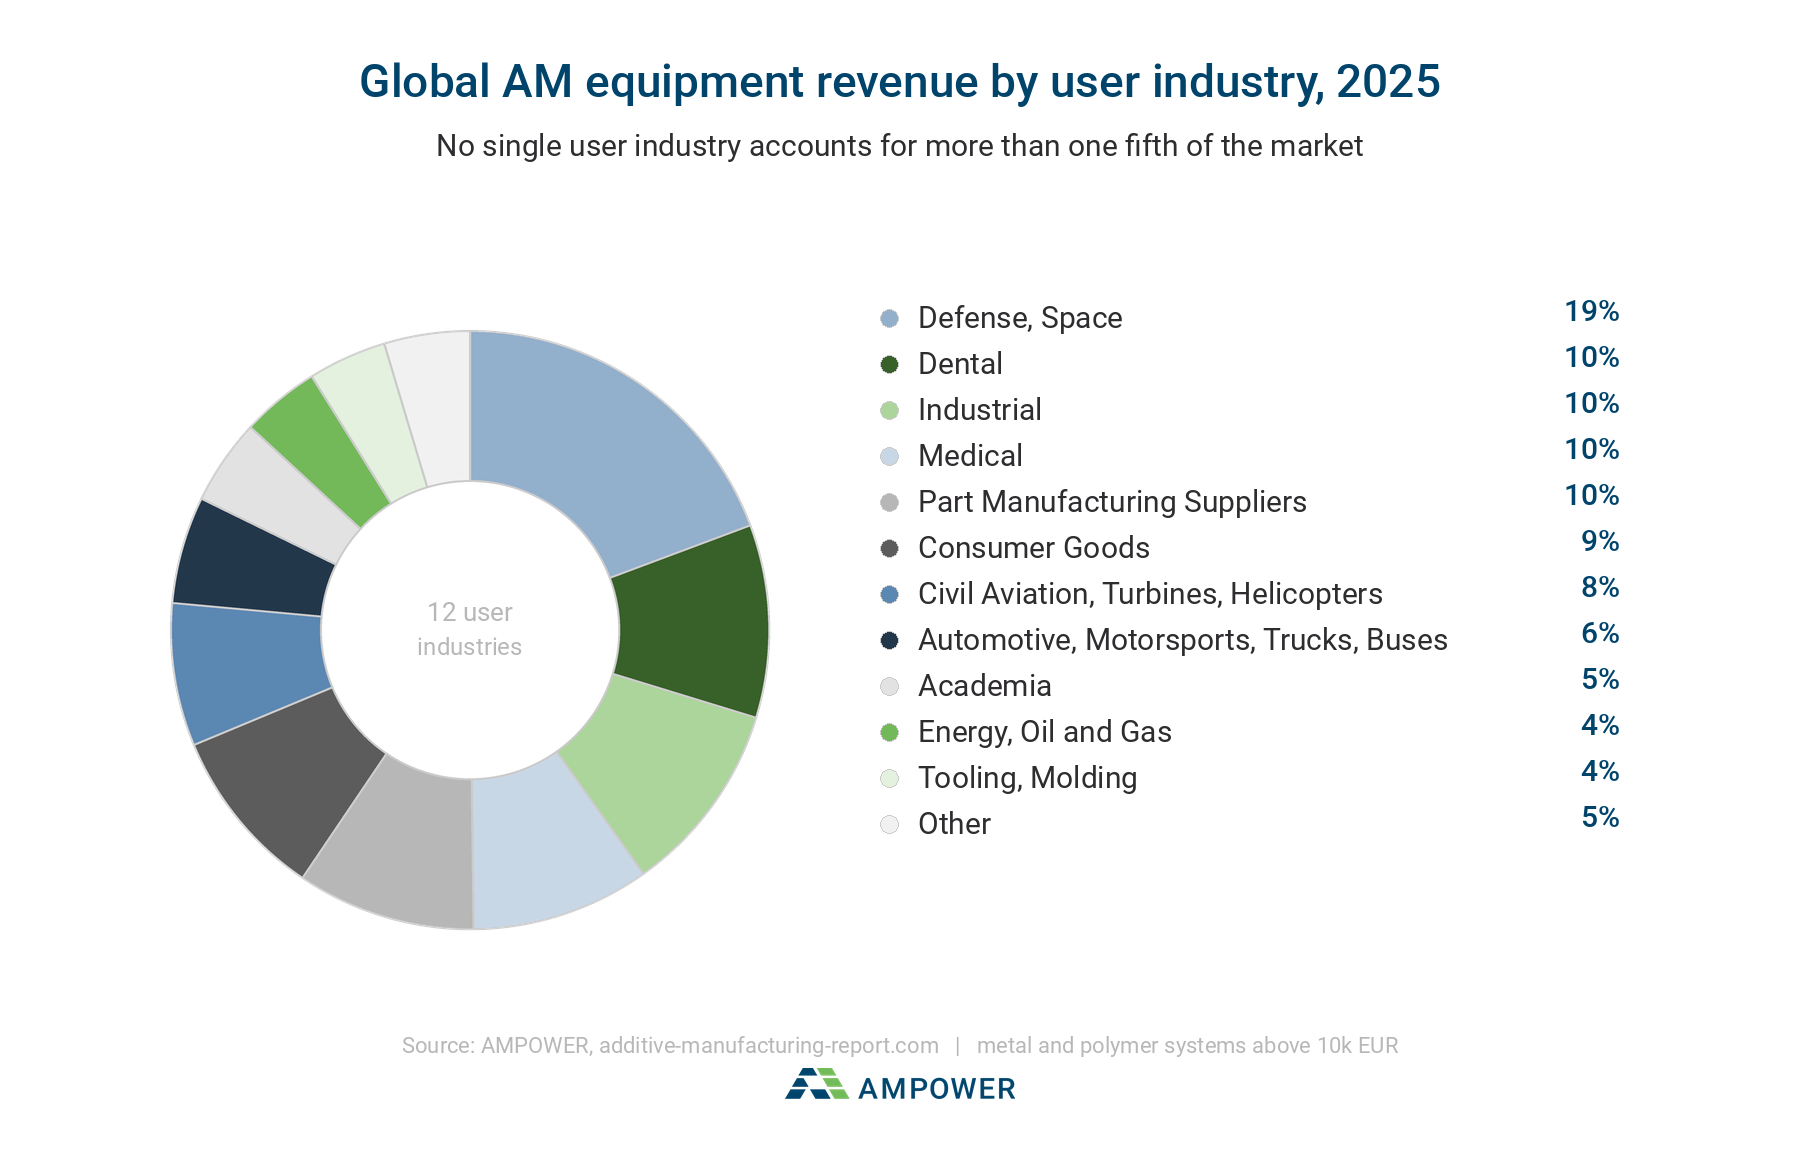Click the '12 user industries' center label
The image size is (1800, 1150).
pos(469,629)
